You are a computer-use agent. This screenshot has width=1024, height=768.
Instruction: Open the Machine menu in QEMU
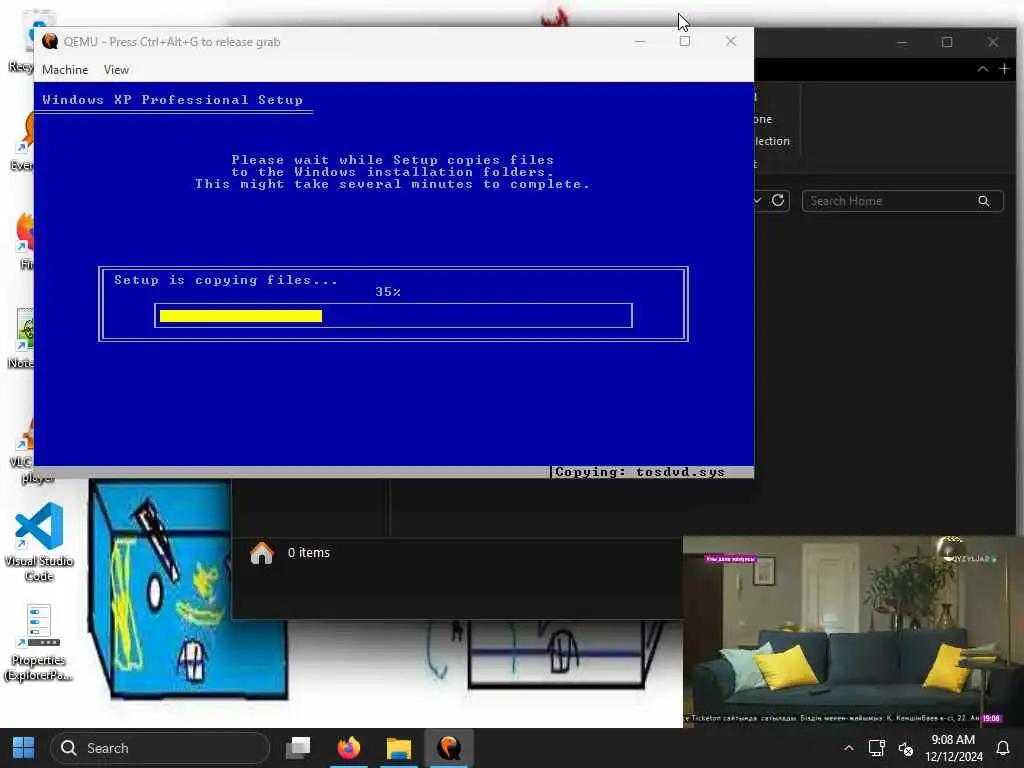(x=65, y=69)
